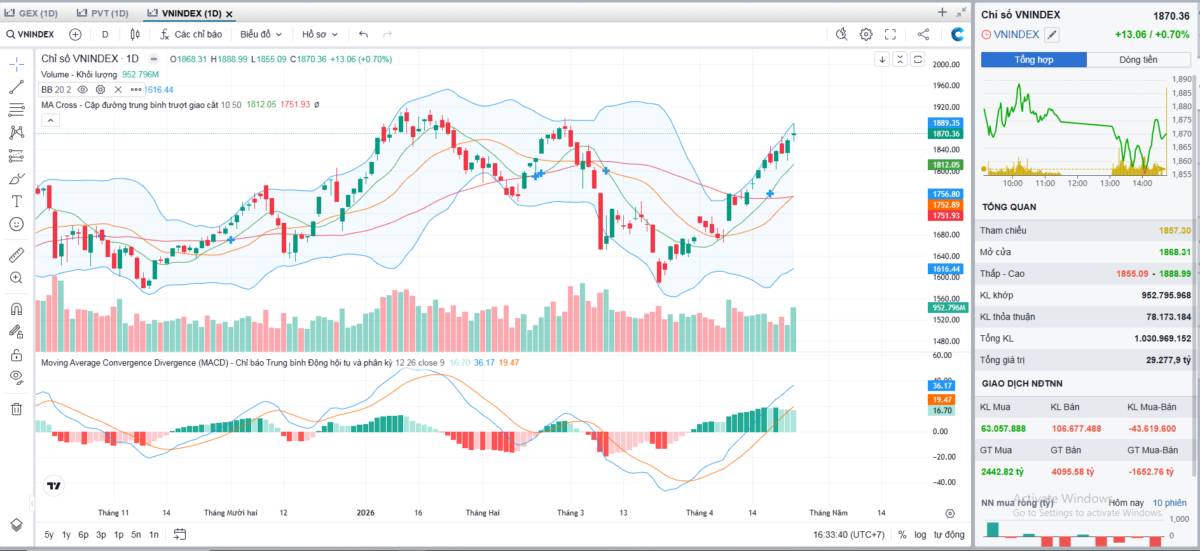Open the pattern drawing tool
Image resolution: width=1200 pixels, height=551 pixels.
point(16,132)
